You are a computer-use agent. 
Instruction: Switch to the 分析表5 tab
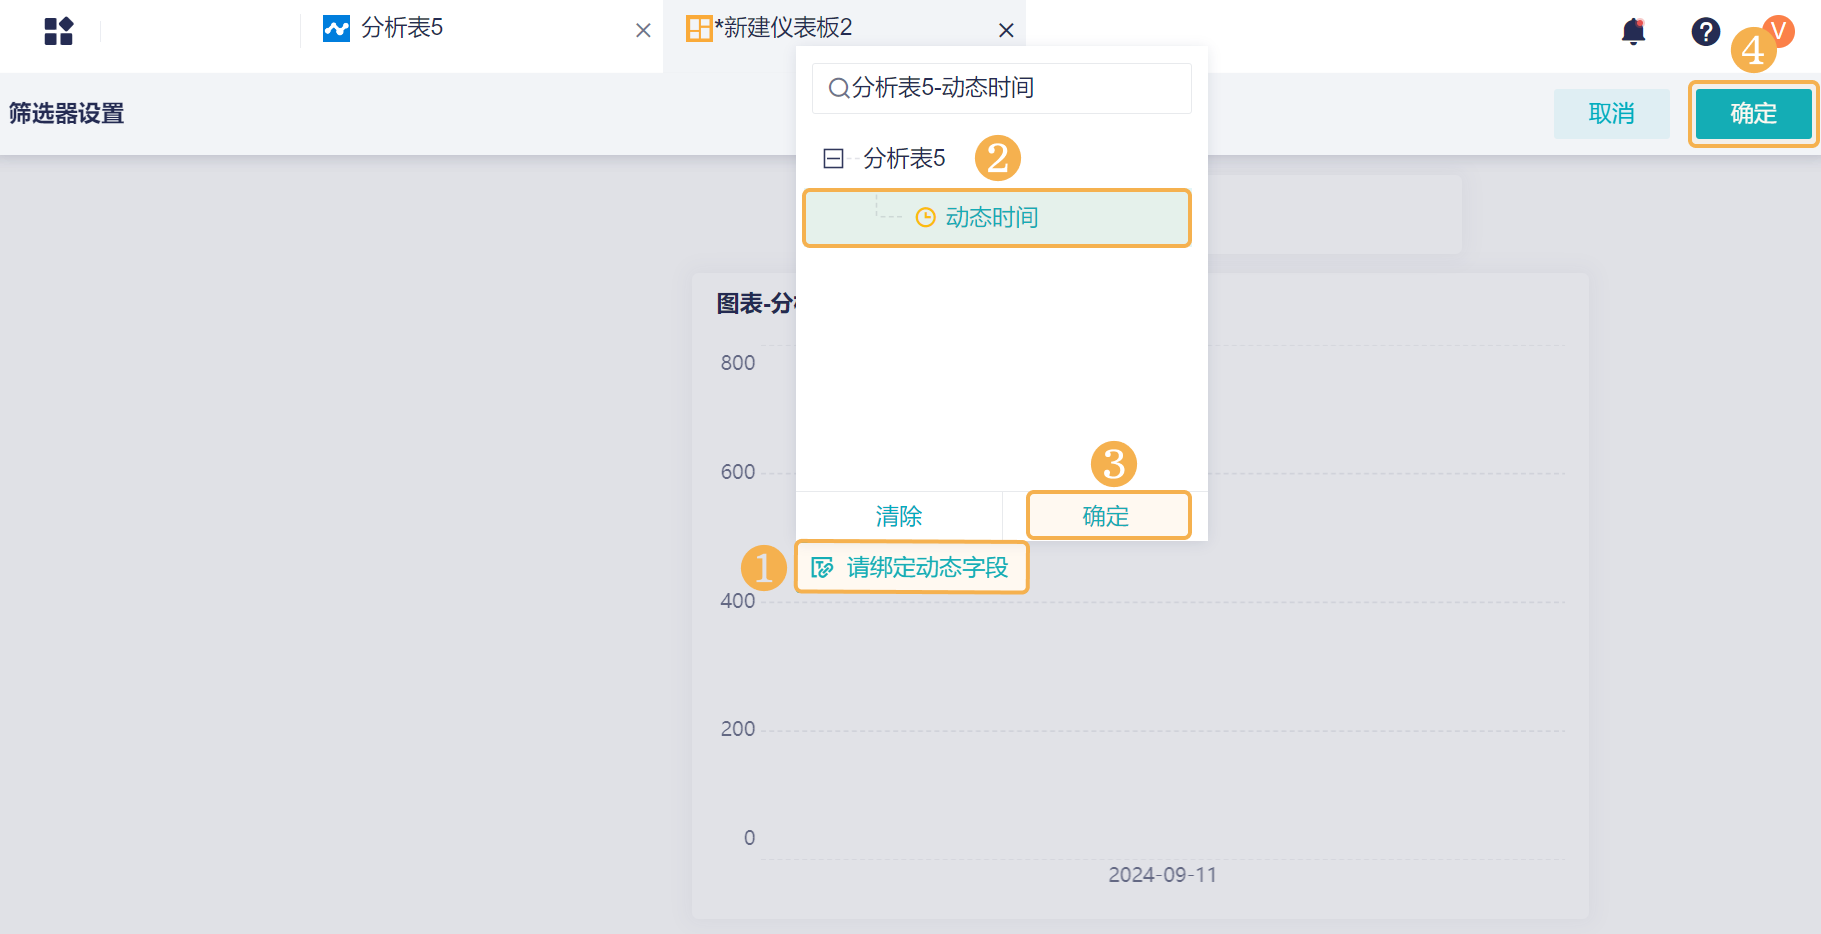402,28
